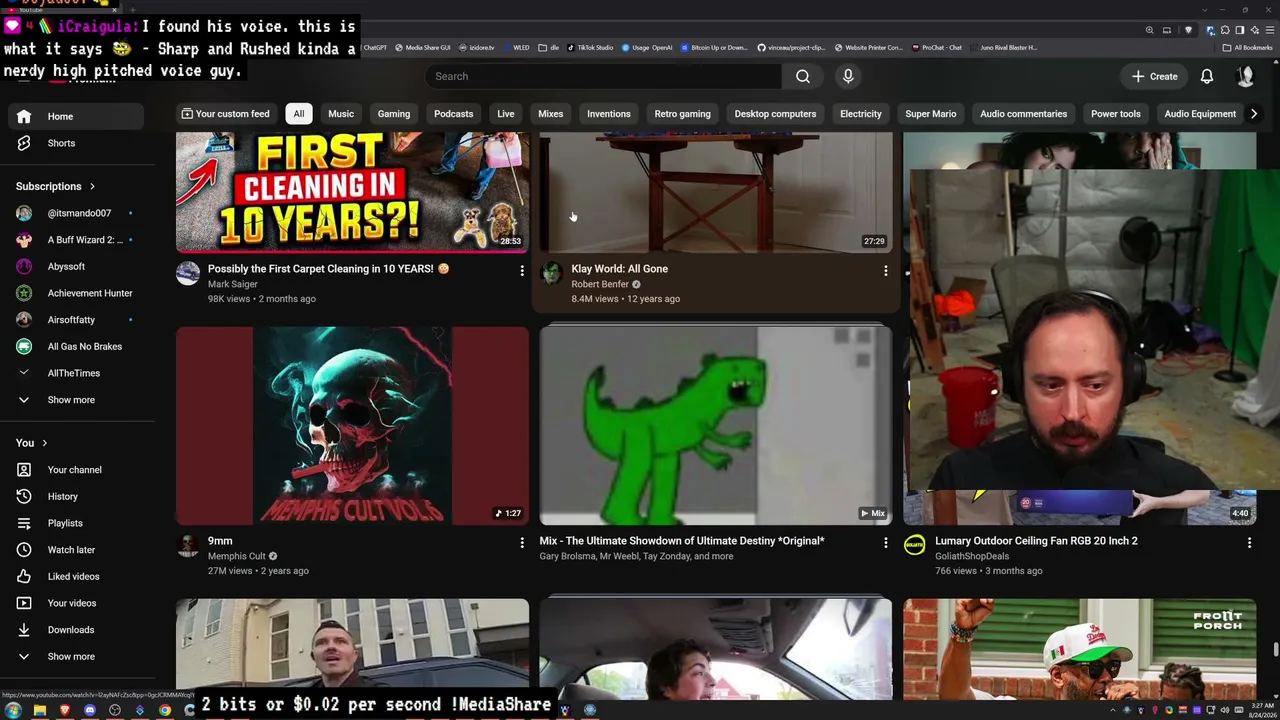The image size is (1280, 720).
Task: Open Mark Saiger channel avatar
Action: tap(188, 273)
